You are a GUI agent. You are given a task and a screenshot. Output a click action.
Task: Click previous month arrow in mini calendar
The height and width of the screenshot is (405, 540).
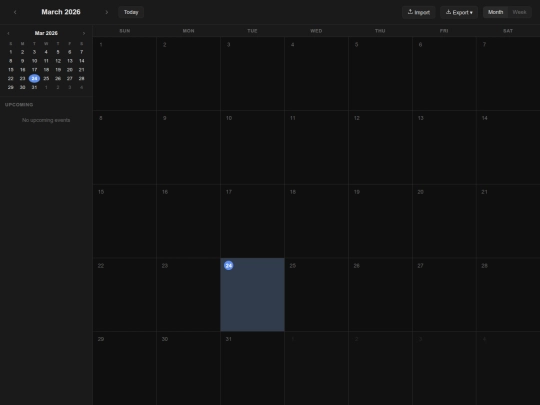coord(8,33)
